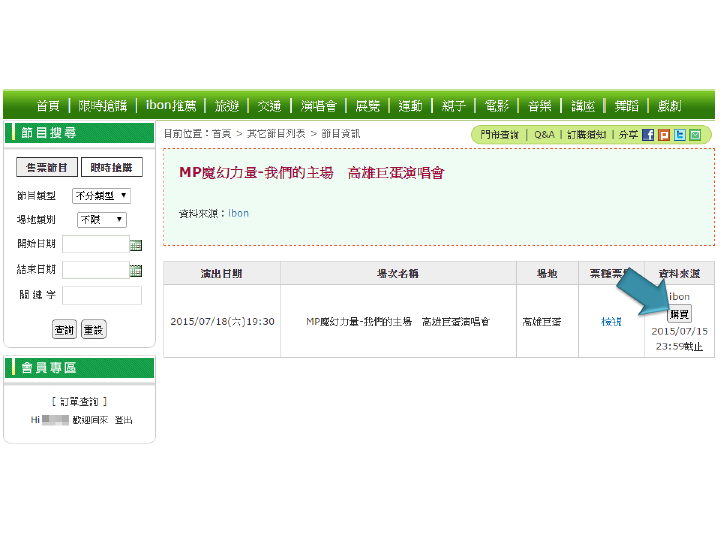
Task: Click the 關鍵字 keyword input field
Action: [x=102, y=296]
